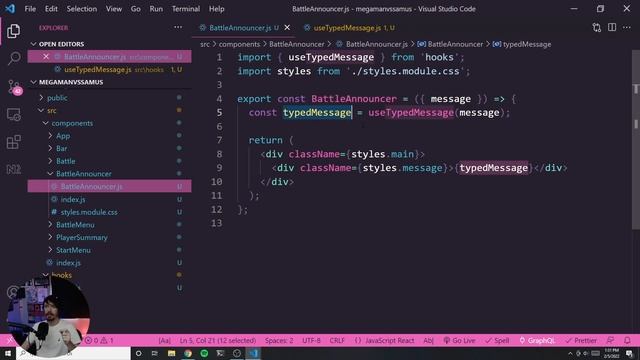The width and height of the screenshot is (640, 360).
Task: Open the File menu
Action: 30,9
